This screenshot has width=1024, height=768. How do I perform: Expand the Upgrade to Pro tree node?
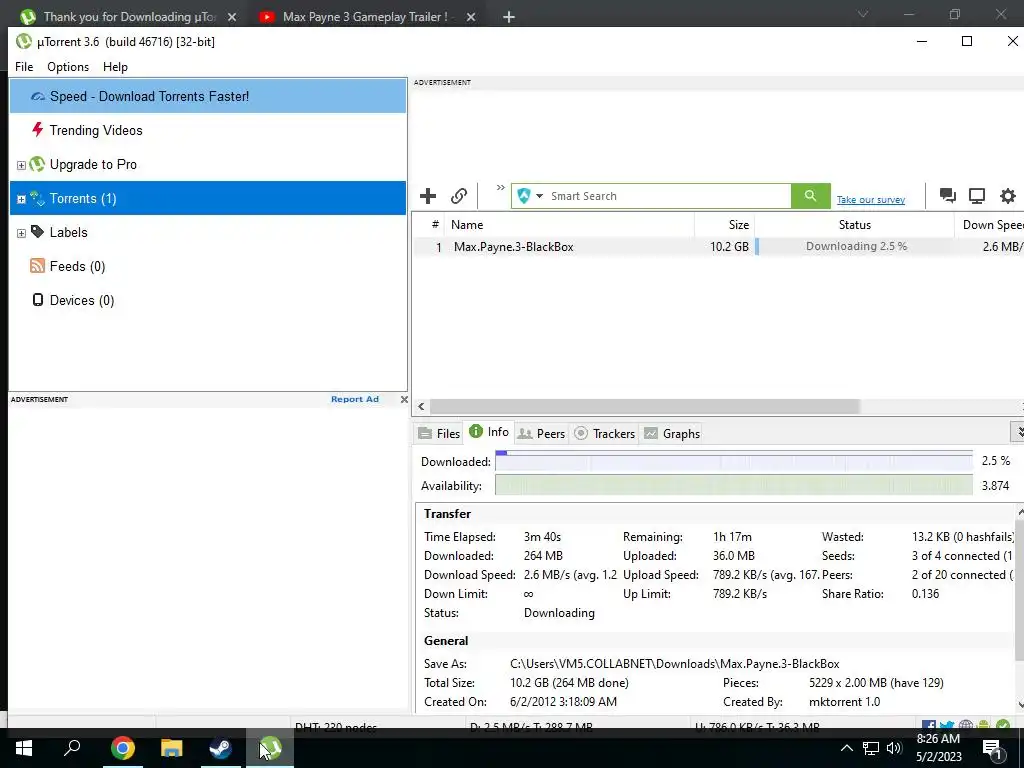pos(21,165)
